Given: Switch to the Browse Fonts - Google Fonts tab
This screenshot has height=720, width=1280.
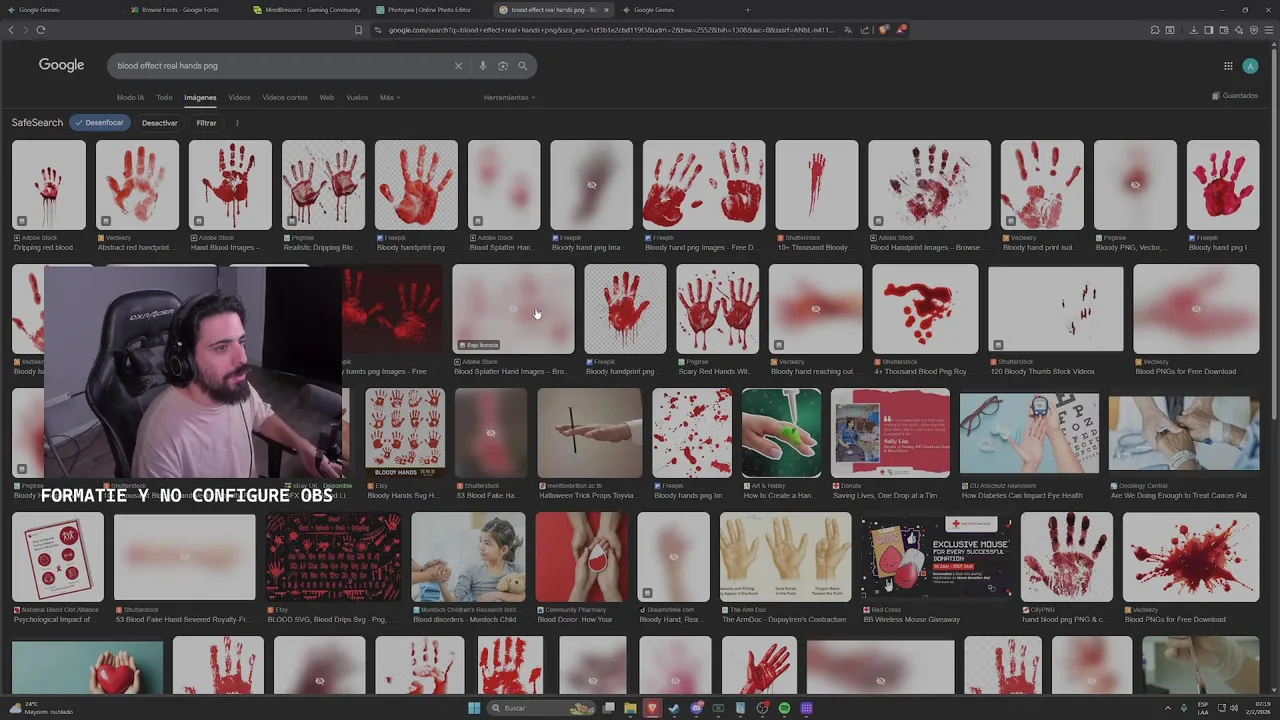Looking at the screenshot, I should (x=180, y=10).
